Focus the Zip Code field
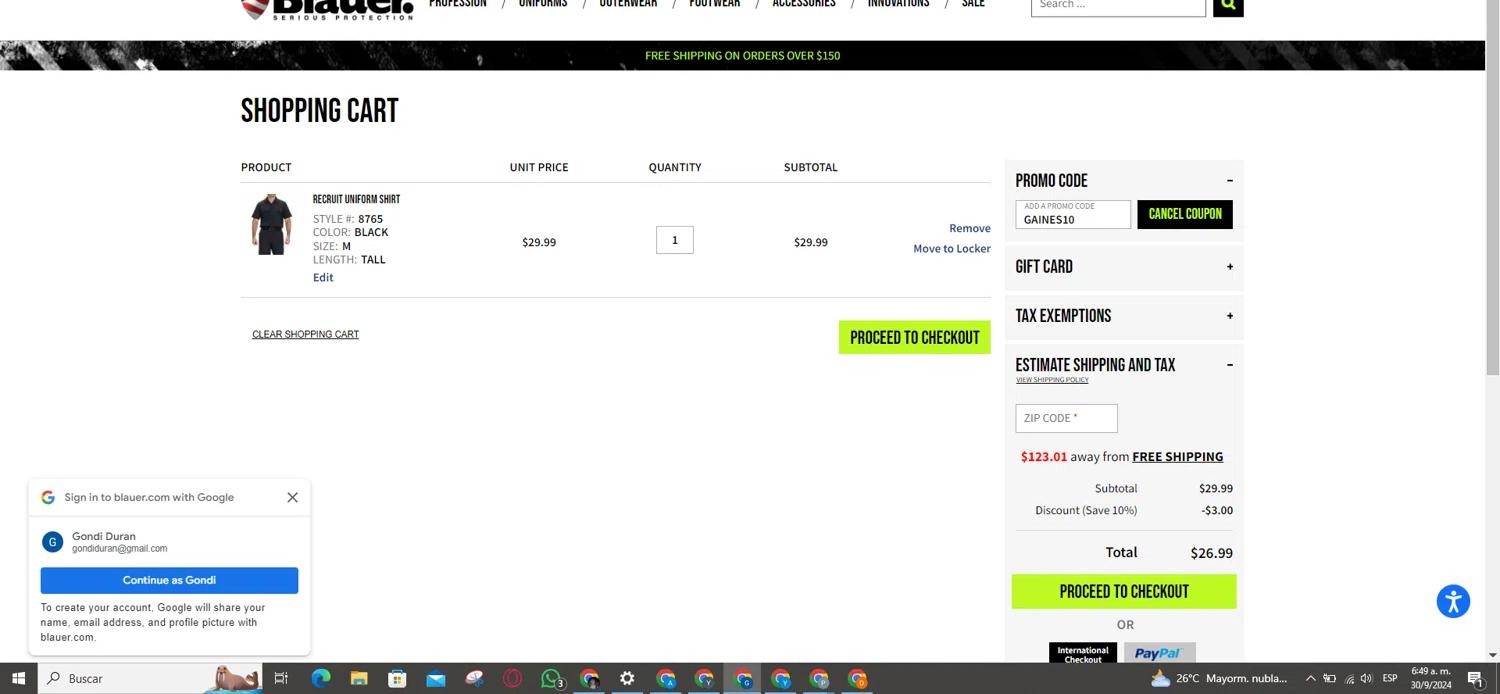Screen dimensions: 1500x694 click(x=1066, y=418)
